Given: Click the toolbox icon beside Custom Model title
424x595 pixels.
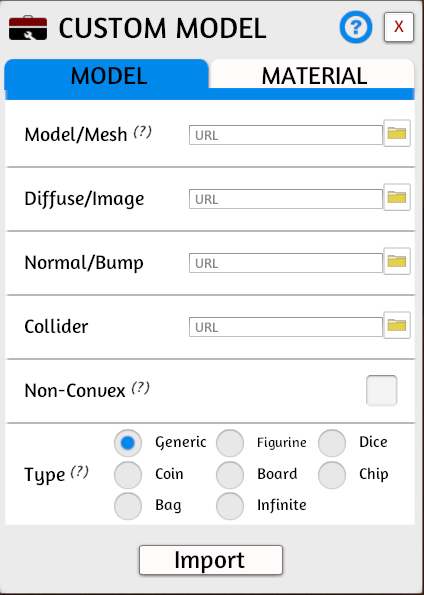Looking at the screenshot, I should click(28, 28).
